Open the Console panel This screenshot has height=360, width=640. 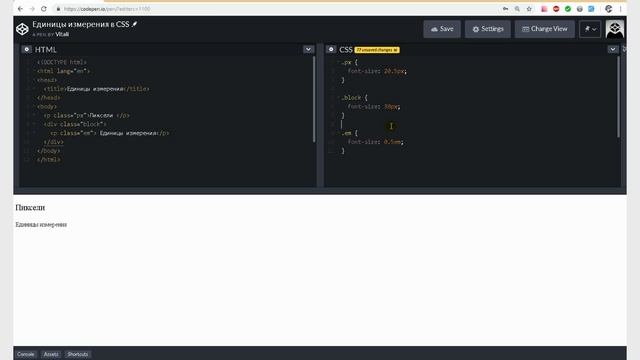(x=26, y=354)
